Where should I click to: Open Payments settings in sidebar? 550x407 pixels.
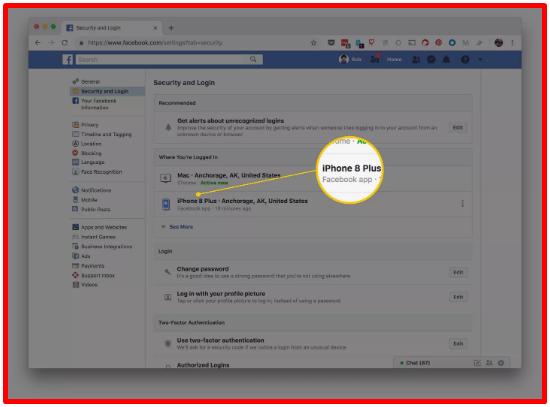click(x=88, y=266)
